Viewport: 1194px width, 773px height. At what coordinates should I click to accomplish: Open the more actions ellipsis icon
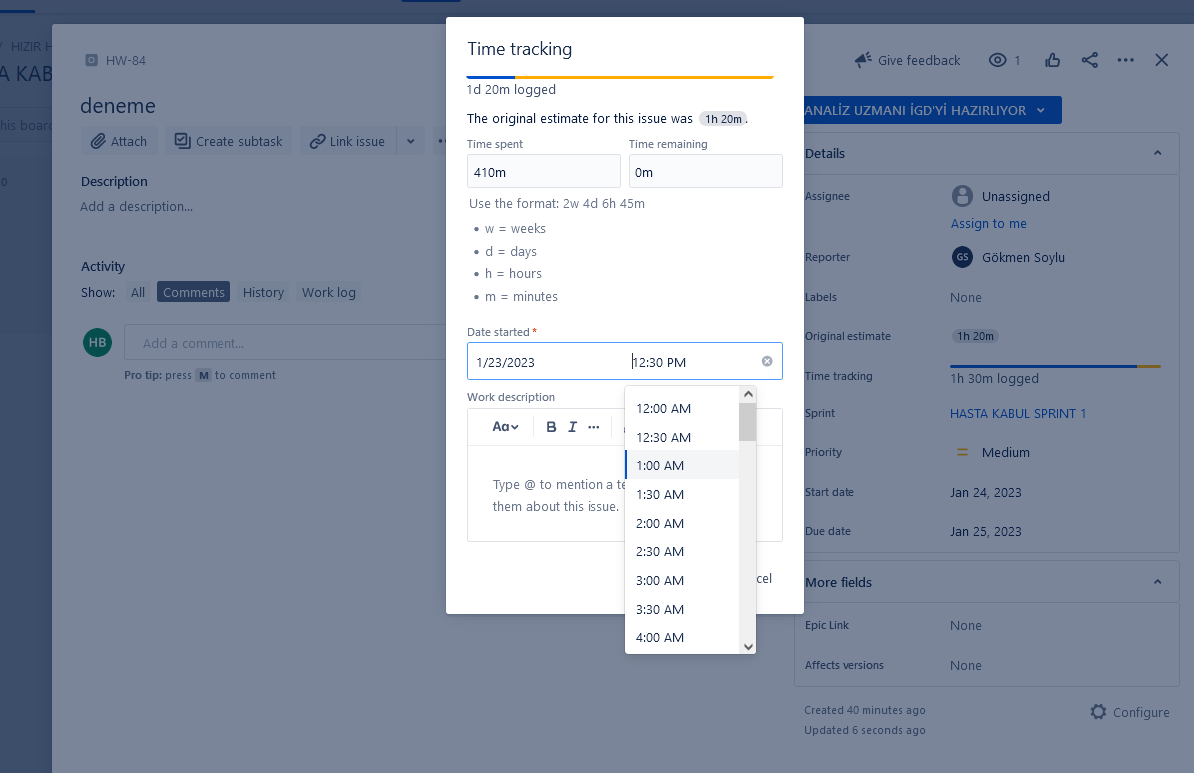click(1125, 60)
